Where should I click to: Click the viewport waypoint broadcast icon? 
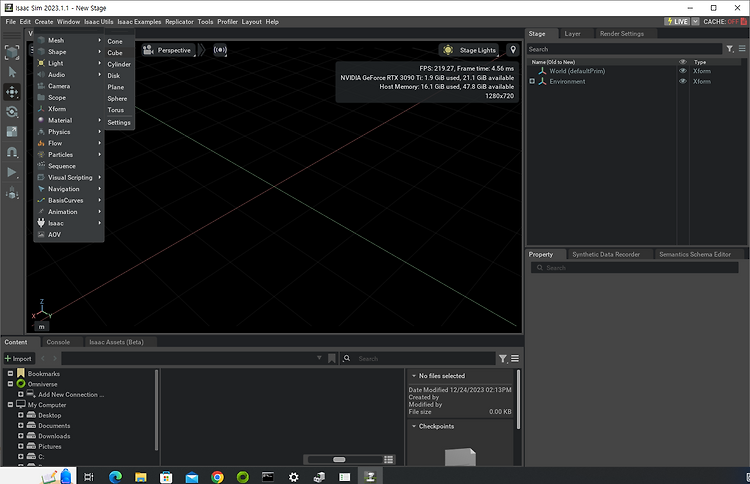click(x=220, y=50)
